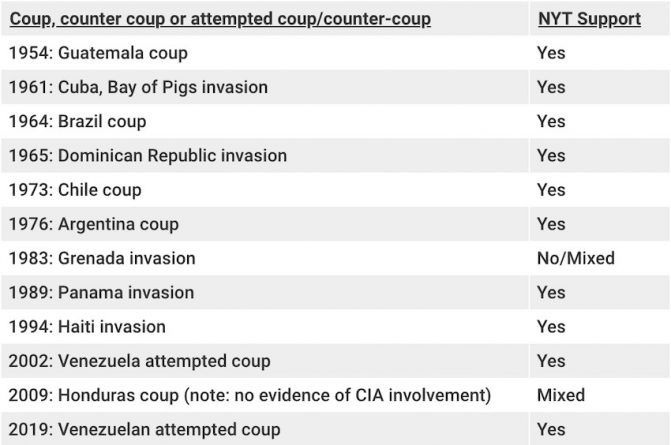Image resolution: width=671 pixels, height=445 pixels.
Task: Click the "No/Mixed" support value
Action: coord(575,258)
